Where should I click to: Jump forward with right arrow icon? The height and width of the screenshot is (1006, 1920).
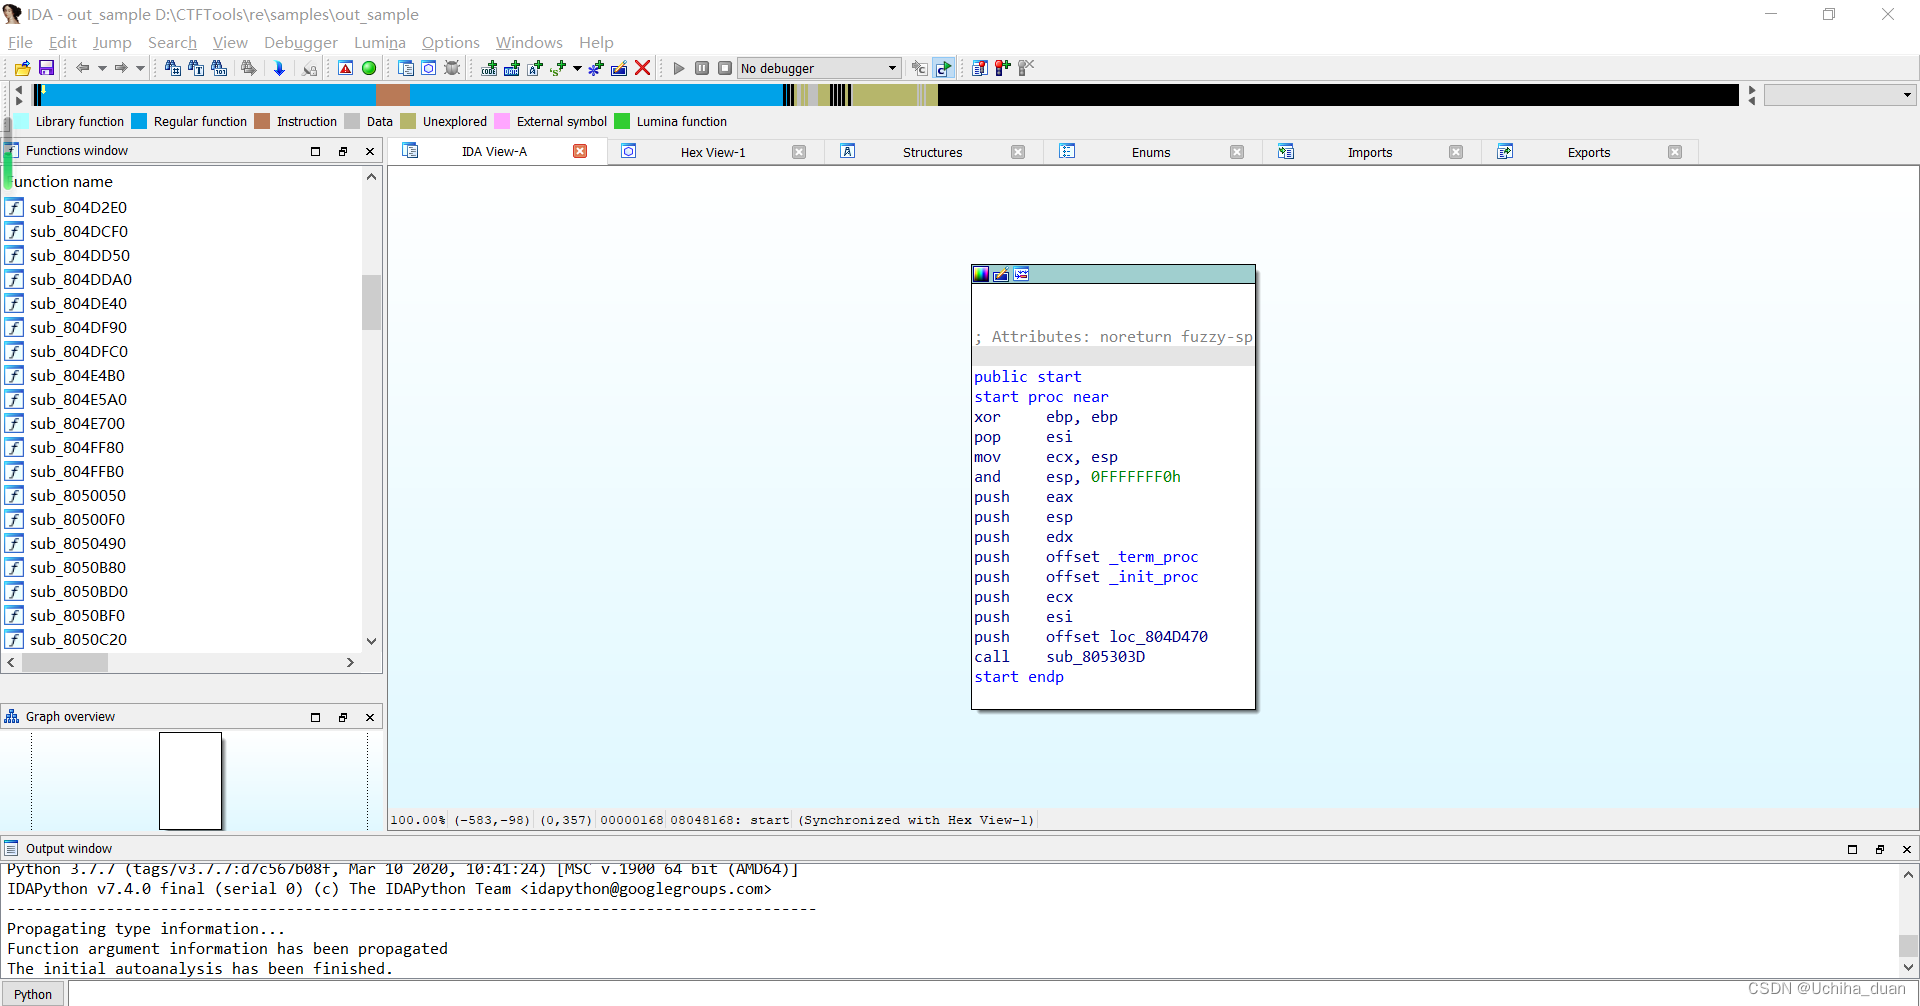[121, 68]
